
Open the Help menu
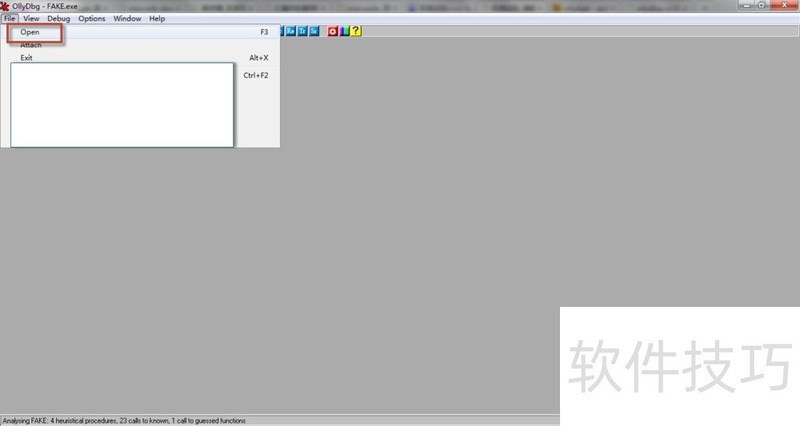pos(157,18)
